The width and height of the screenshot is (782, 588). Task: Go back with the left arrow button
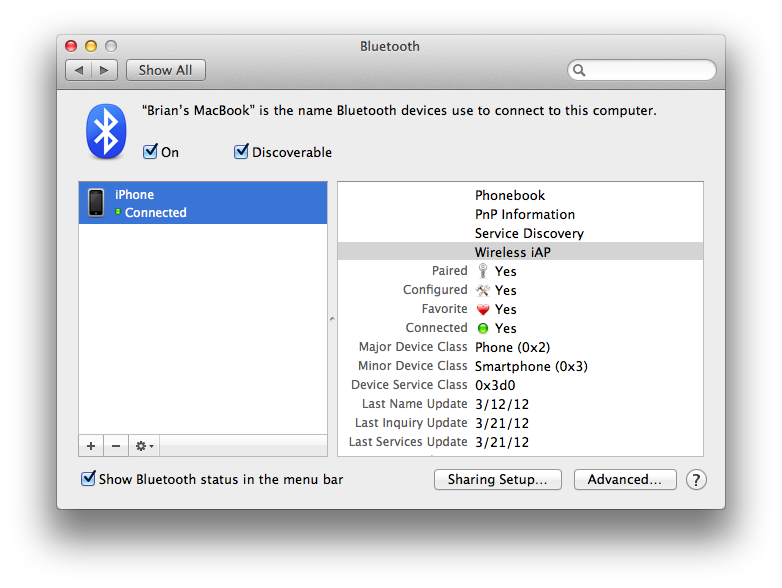point(78,70)
